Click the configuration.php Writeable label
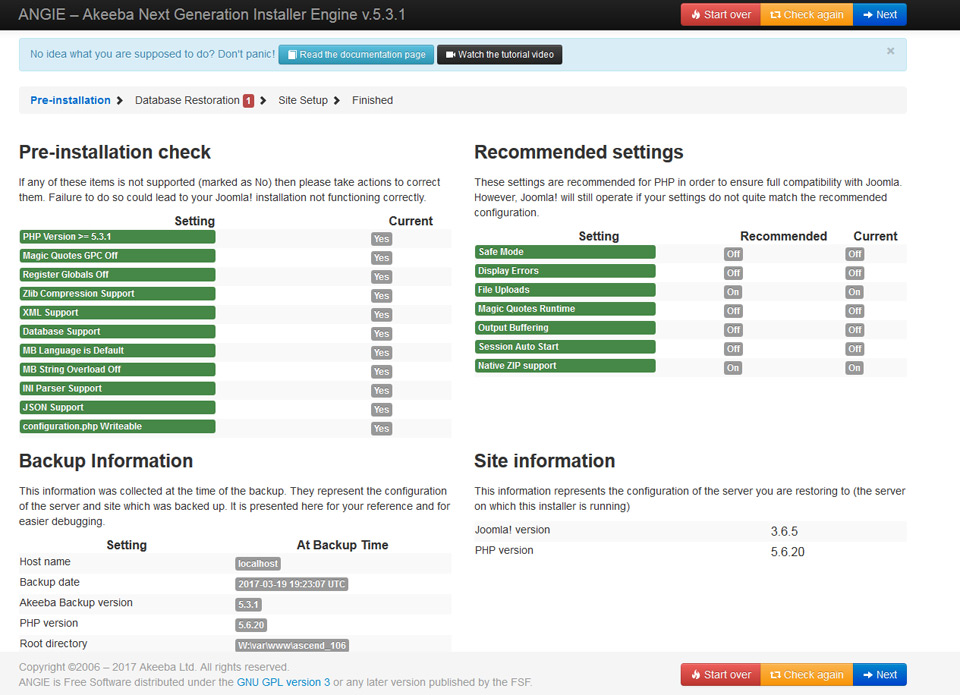This screenshot has width=960, height=695. coord(118,427)
